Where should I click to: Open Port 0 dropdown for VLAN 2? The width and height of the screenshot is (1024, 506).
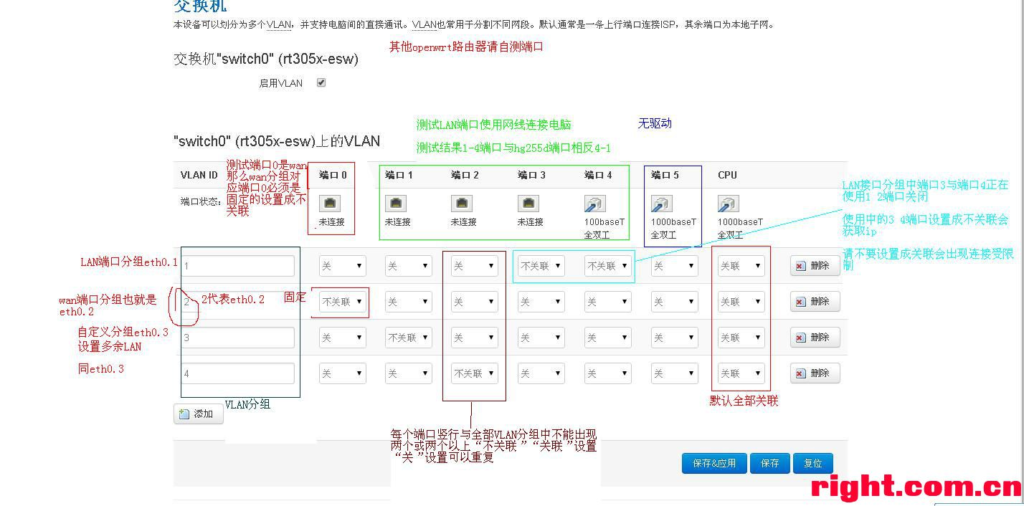point(342,301)
